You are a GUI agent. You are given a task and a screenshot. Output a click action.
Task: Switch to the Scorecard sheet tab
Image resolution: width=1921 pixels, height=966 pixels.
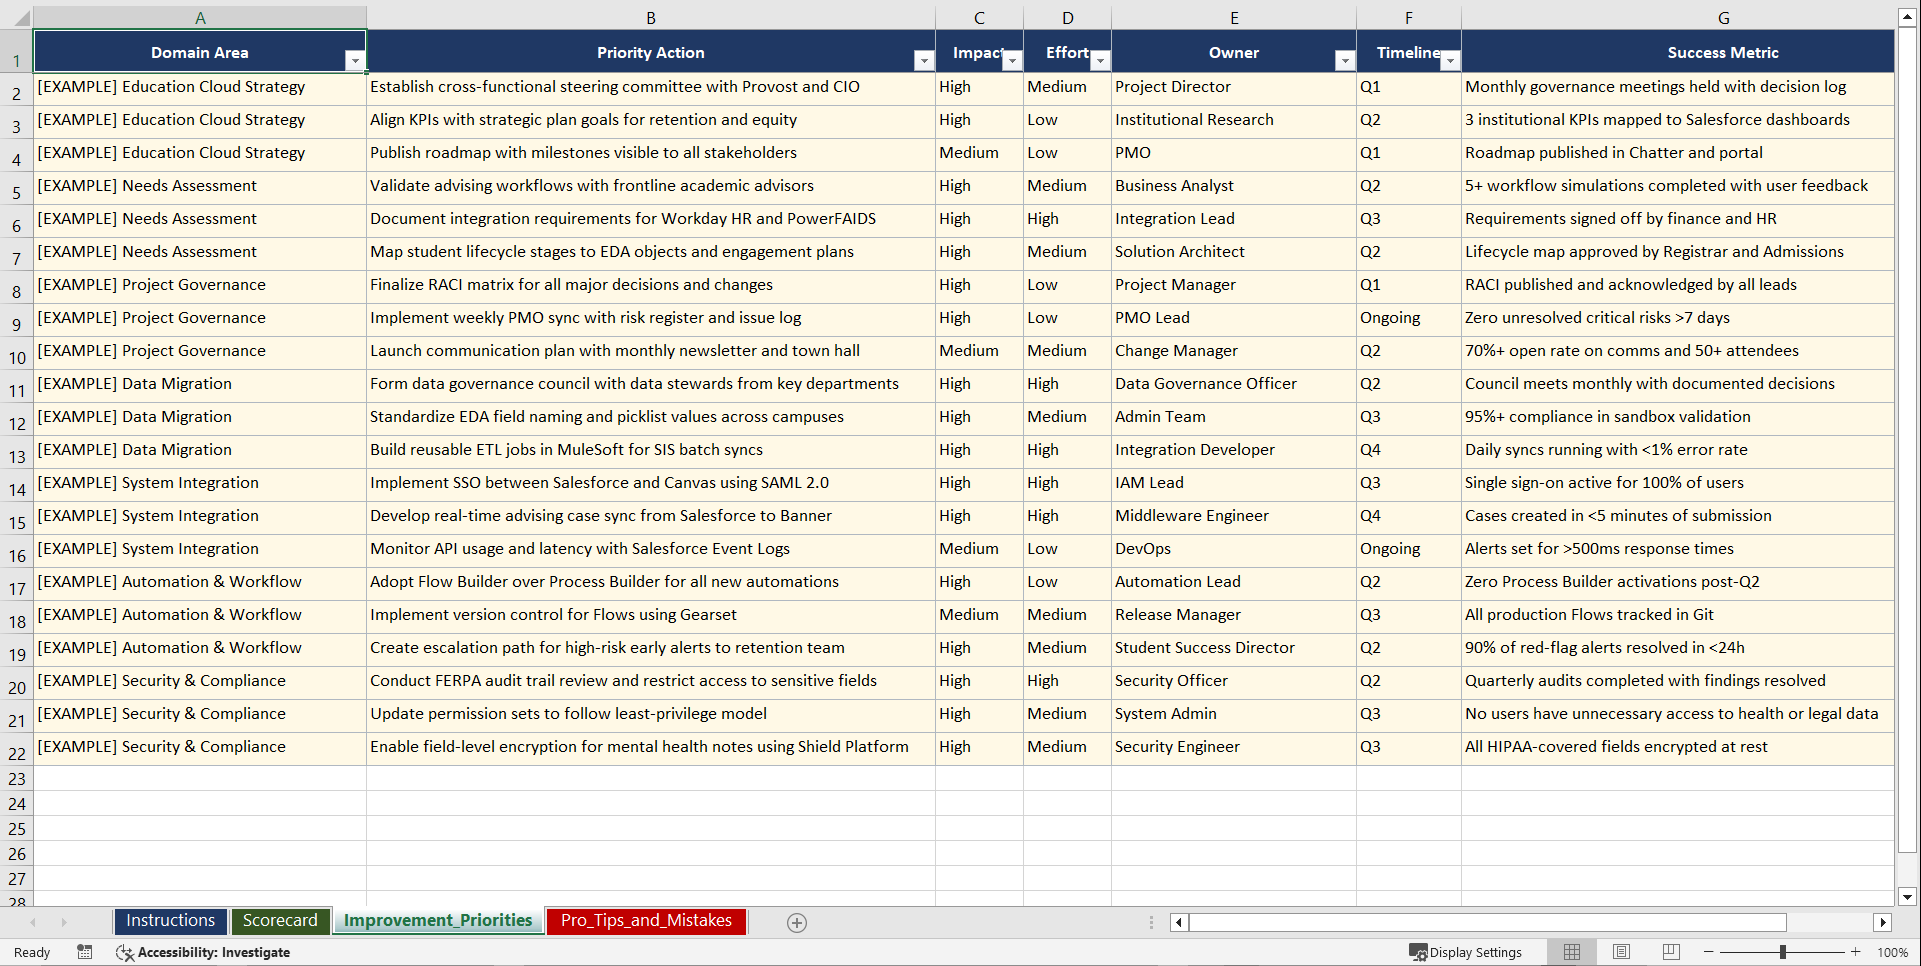pos(280,920)
